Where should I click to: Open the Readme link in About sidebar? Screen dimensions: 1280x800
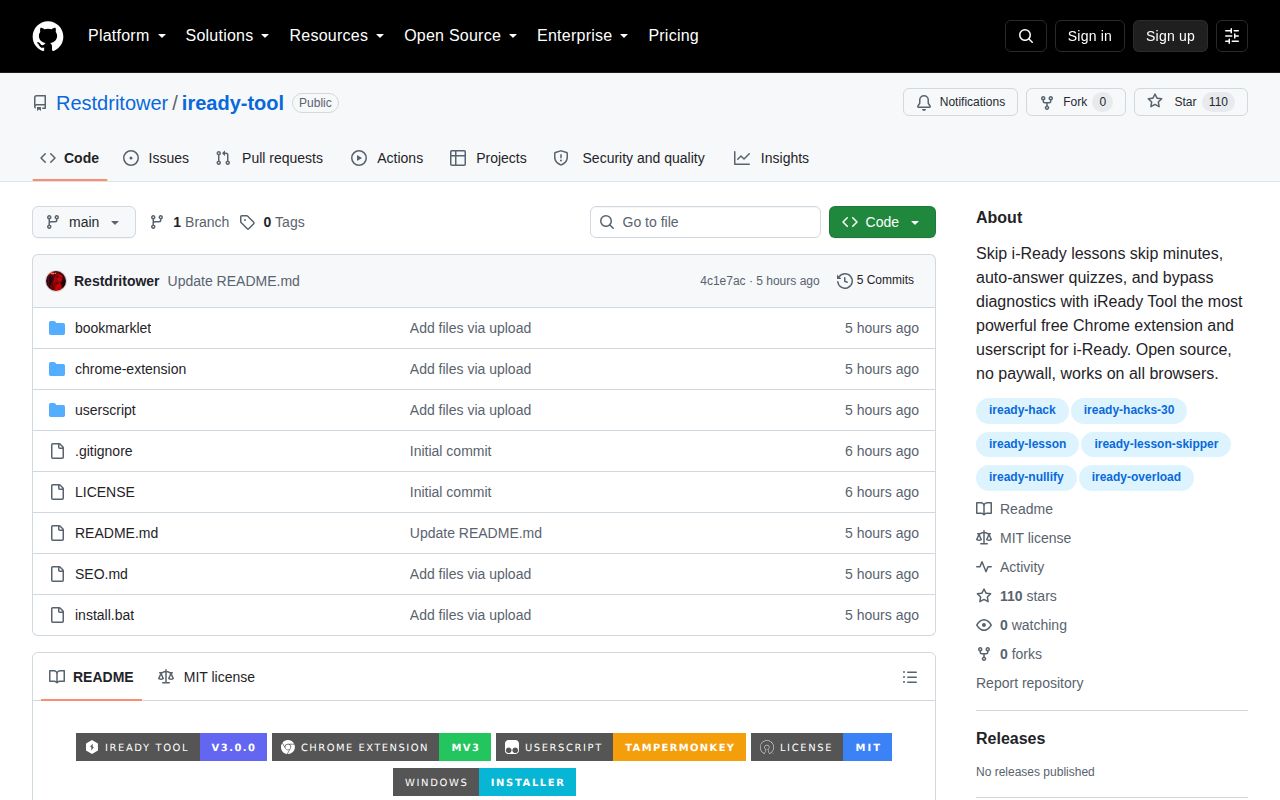coord(1014,509)
